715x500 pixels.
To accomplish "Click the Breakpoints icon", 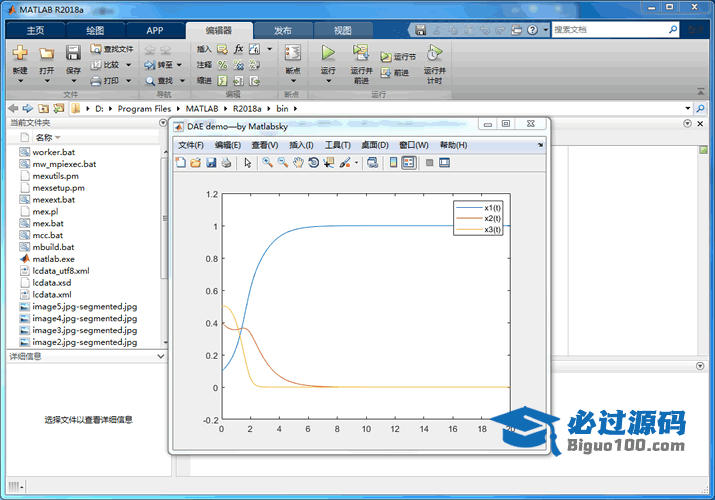I will coord(293,53).
